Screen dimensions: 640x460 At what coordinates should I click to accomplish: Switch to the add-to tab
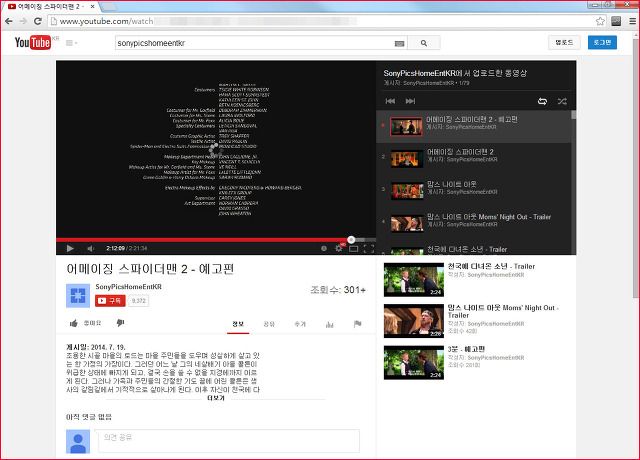pos(300,324)
